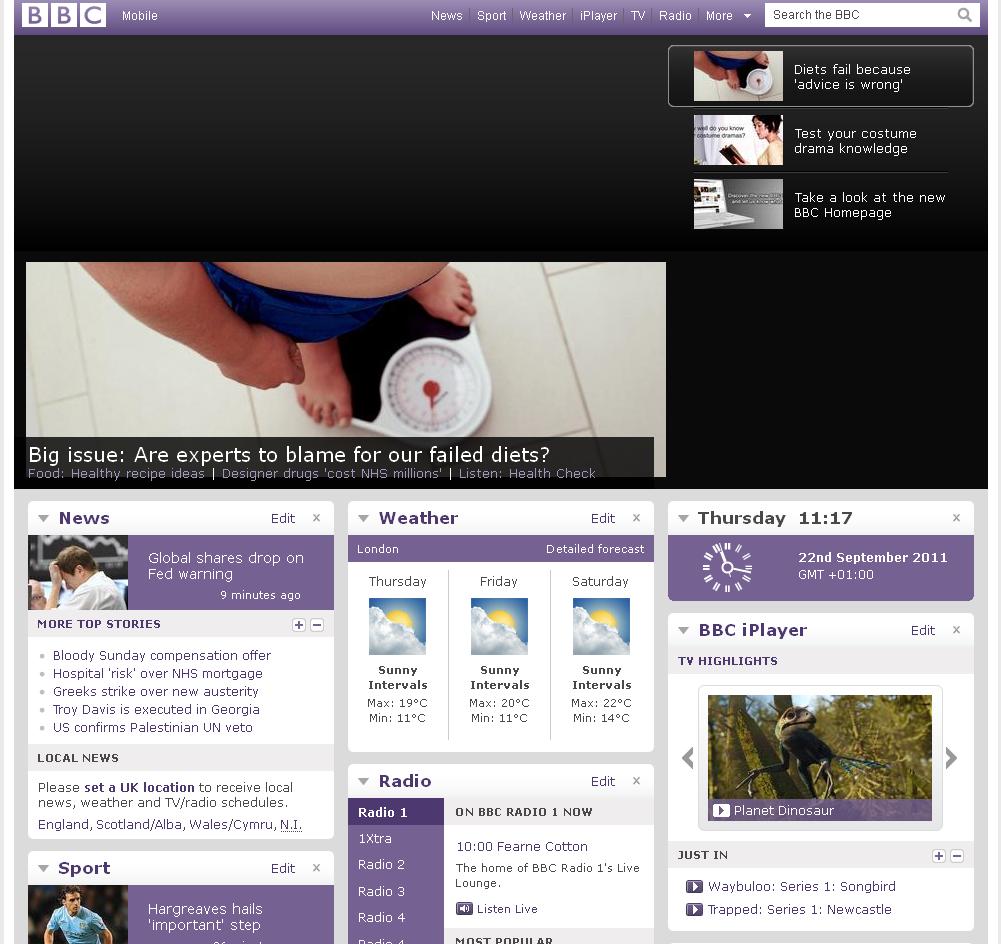The height and width of the screenshot is (944, 1001).
Task: Close the clock widget
Action: pos(956,518)
